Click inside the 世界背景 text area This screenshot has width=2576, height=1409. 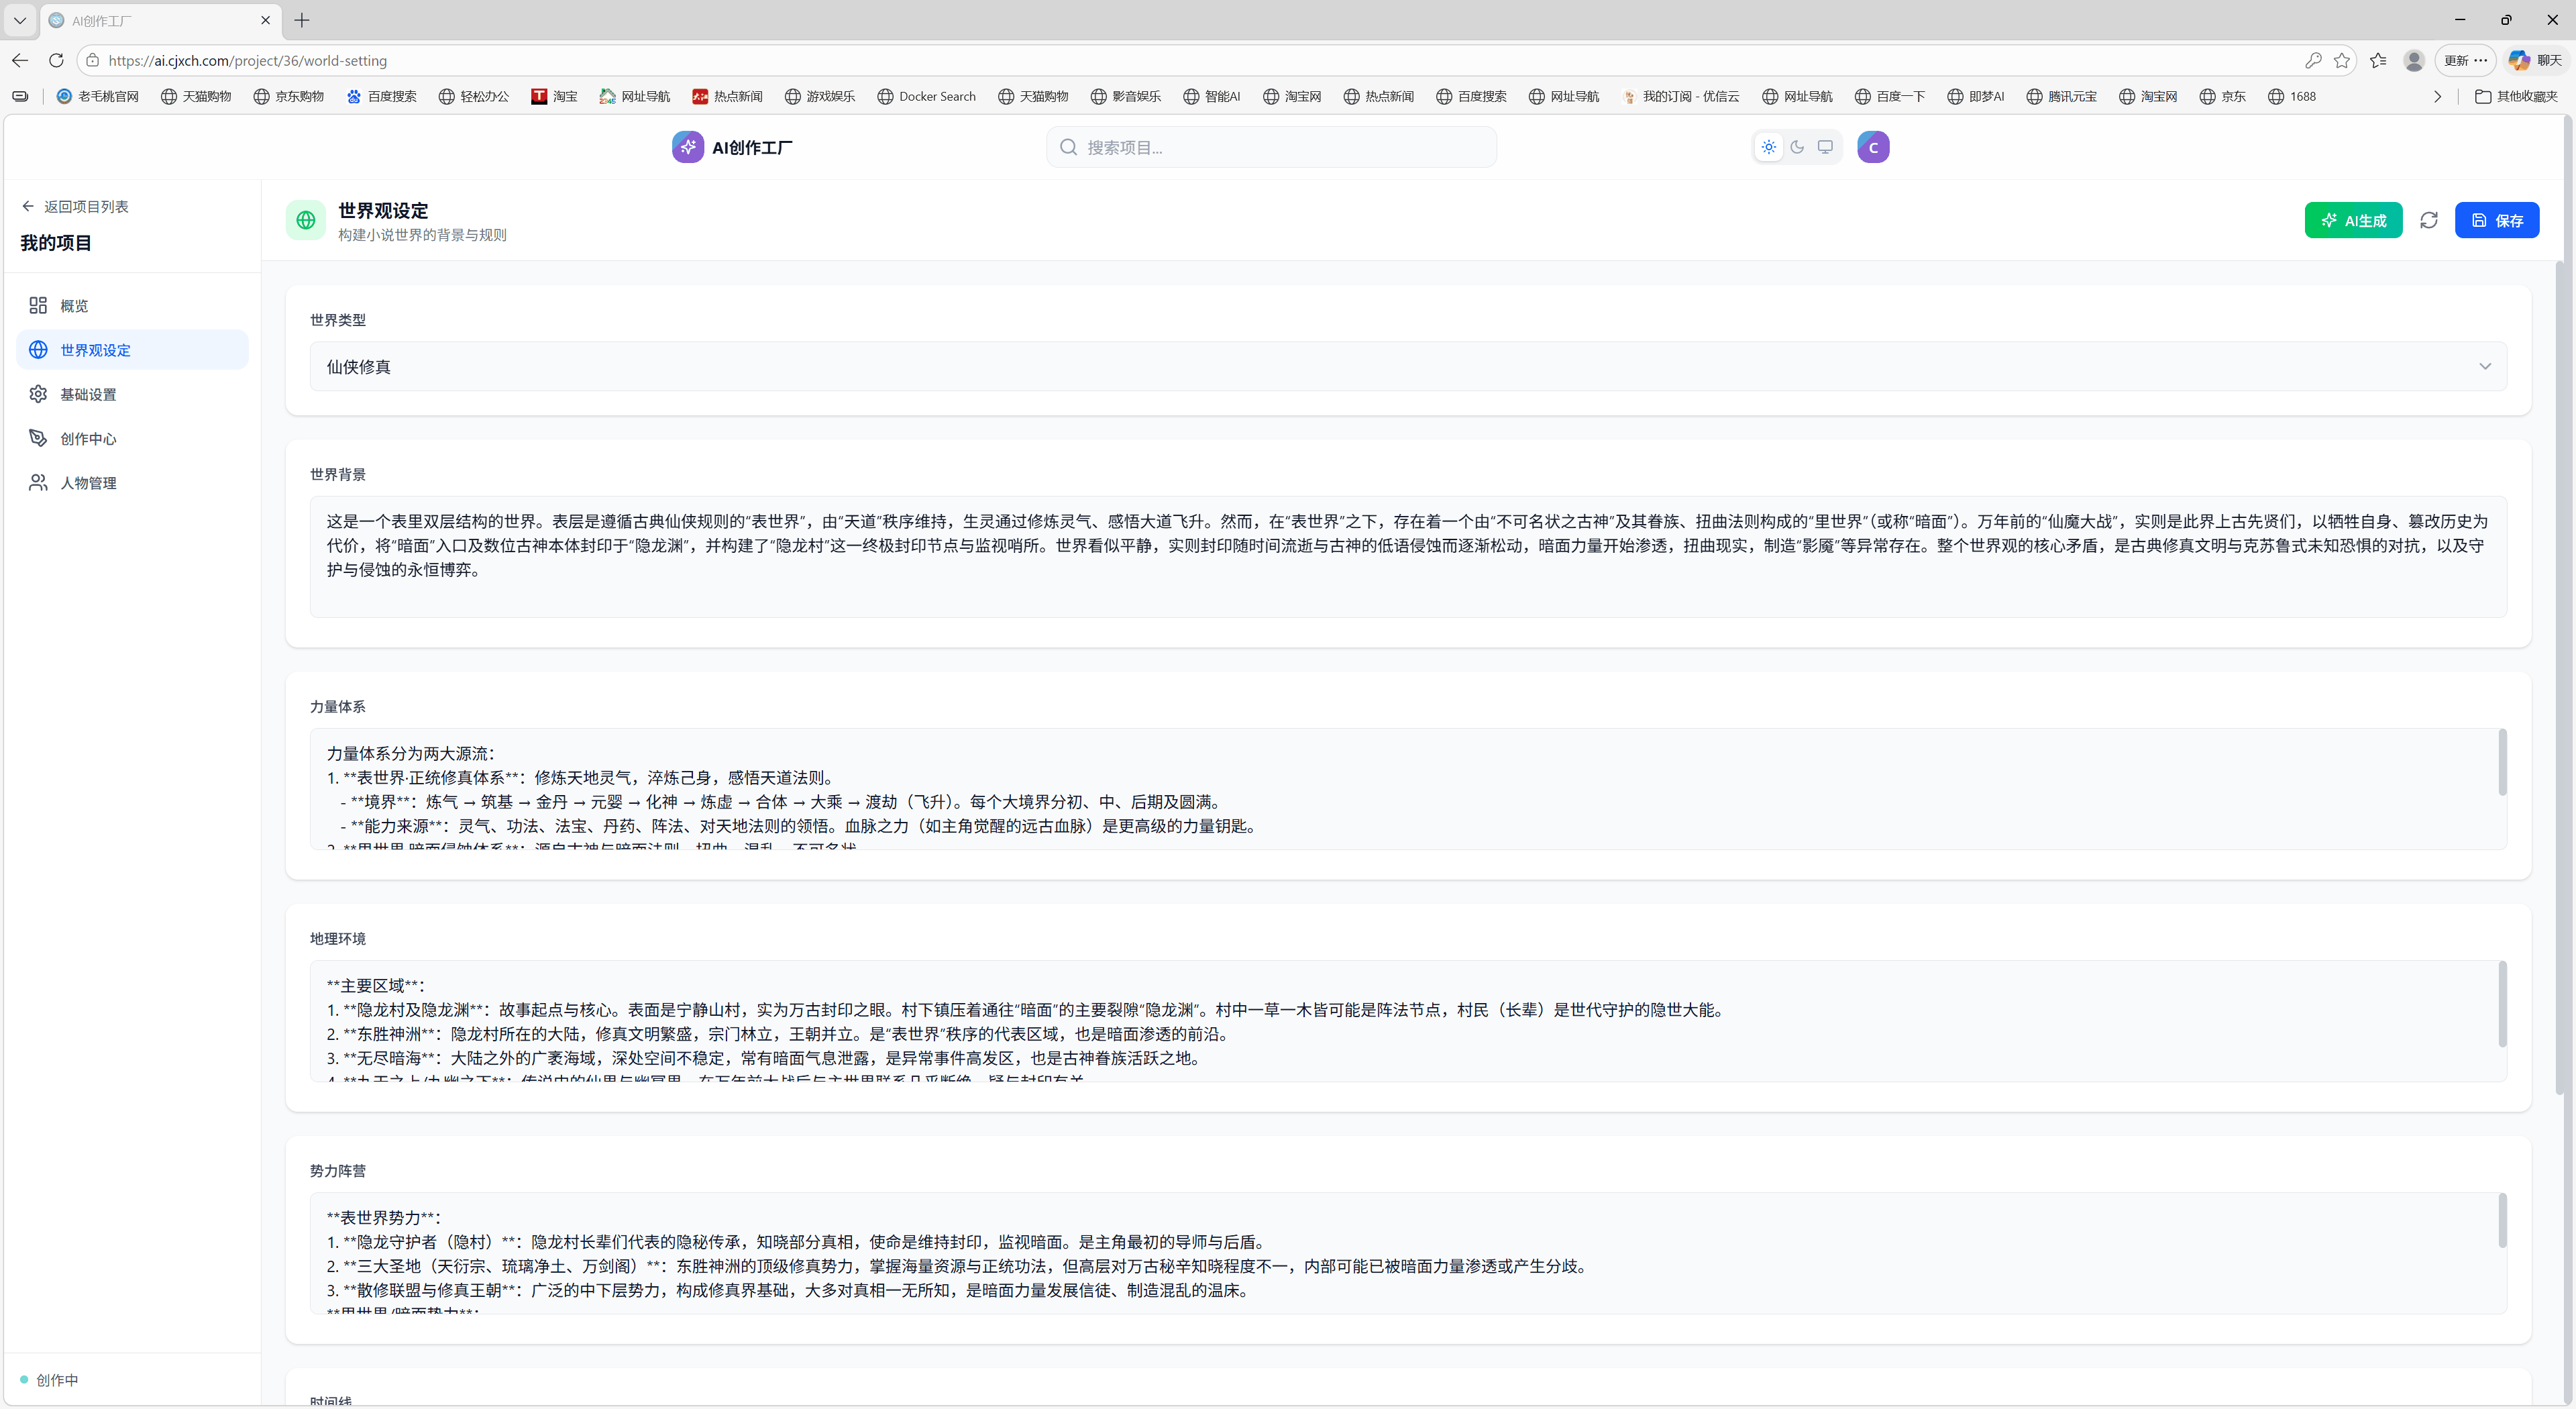point(1408,556)
